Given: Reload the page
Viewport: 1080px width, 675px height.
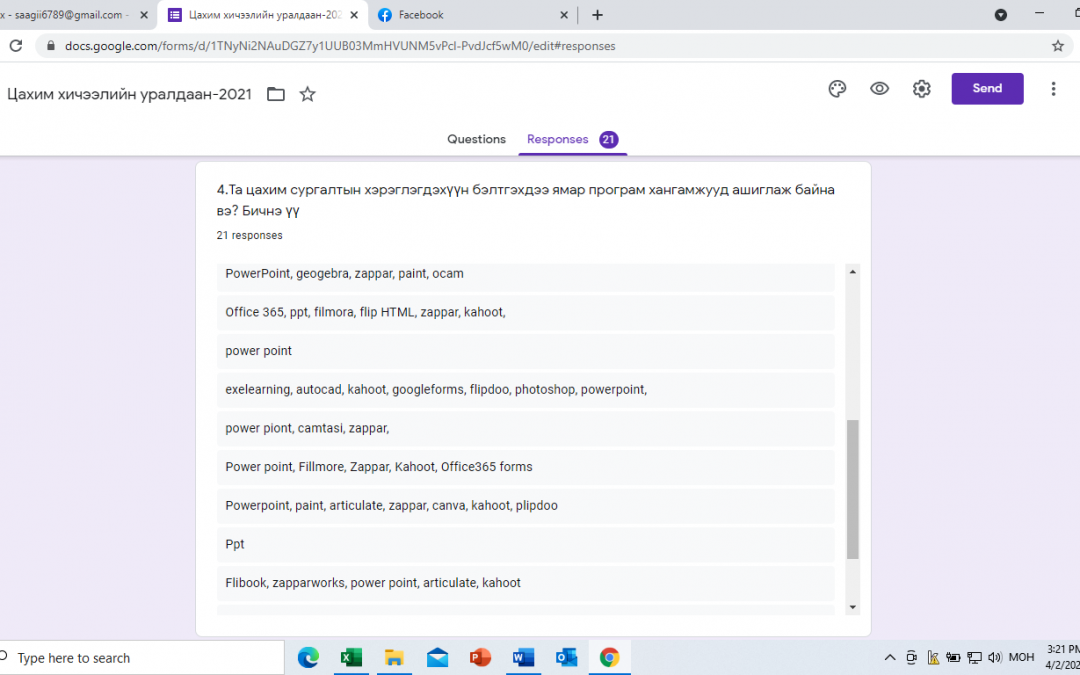Looking at the screenshot, I should click(x=16, y=46).
